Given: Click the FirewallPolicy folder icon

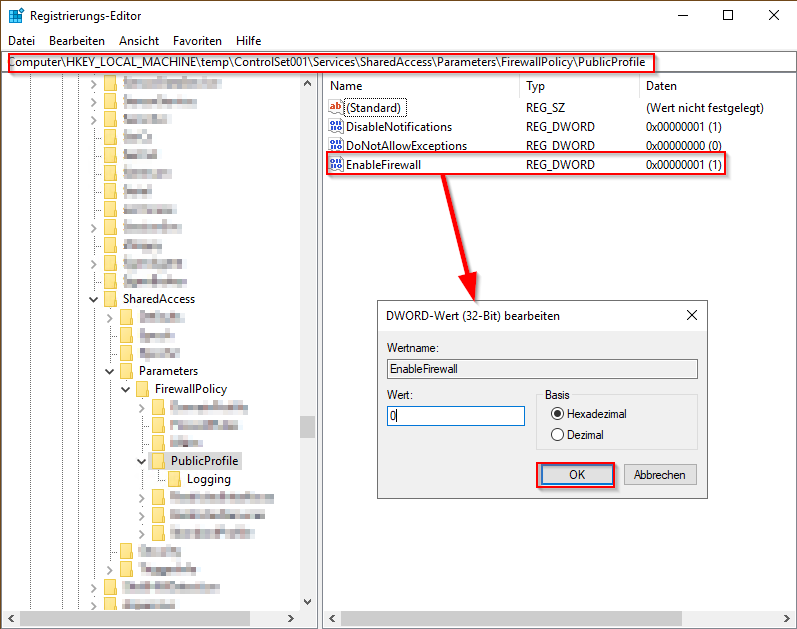Looking at the screenshot, I should click(143, 389).
